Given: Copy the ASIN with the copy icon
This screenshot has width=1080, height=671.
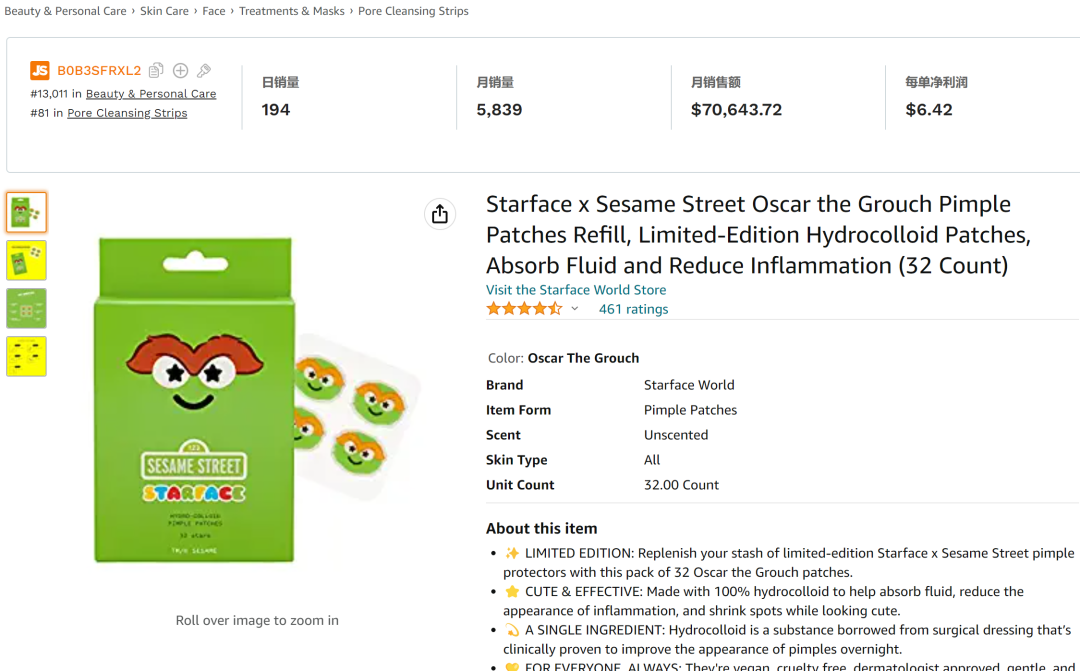Looking at the screenshot, I should [156, 71].
